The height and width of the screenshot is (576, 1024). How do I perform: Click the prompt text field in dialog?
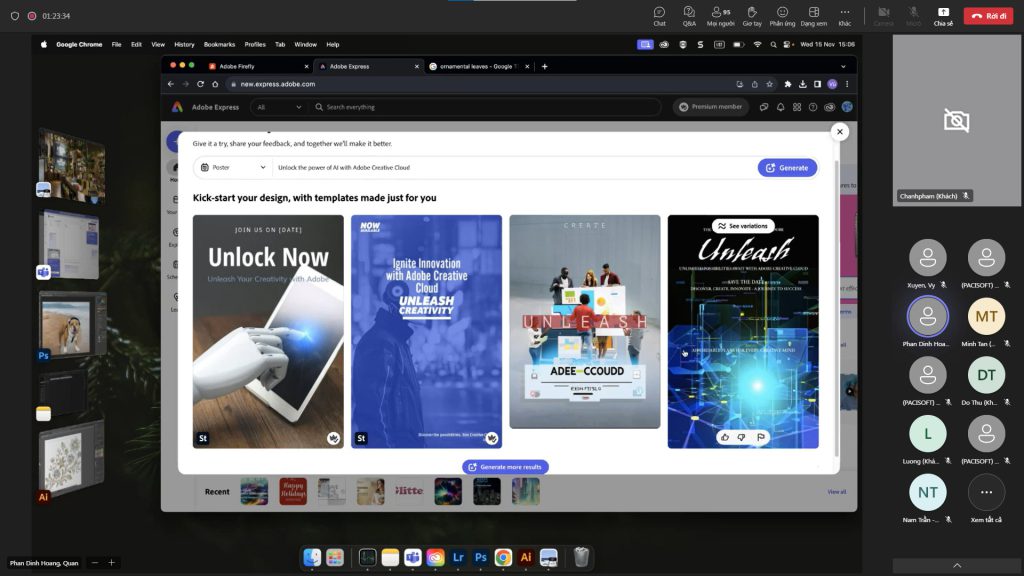pyautogui.click(x=513, y=168)
